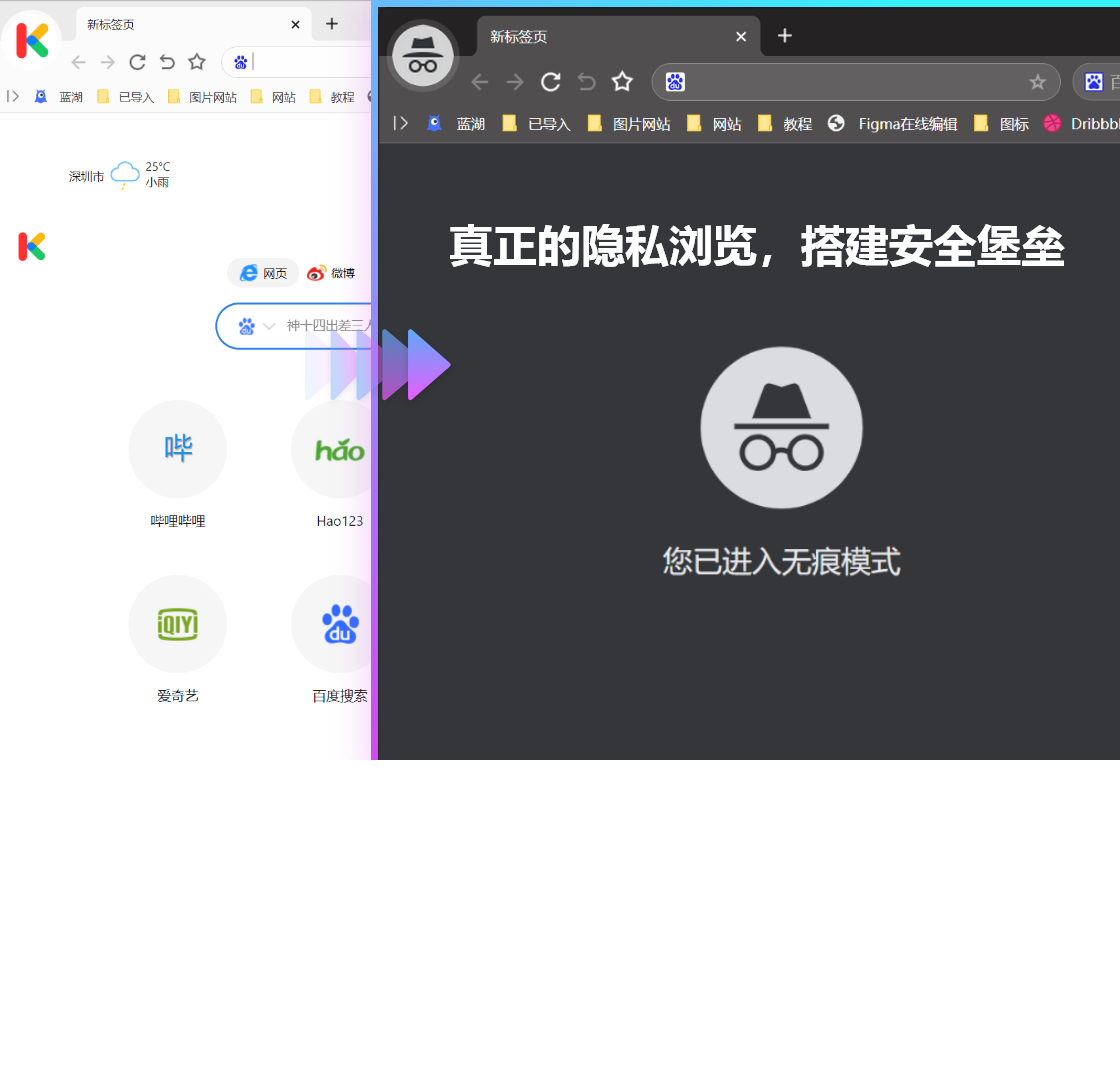Reload the page in the light window
Screen dimensions: 1120x1080
138,63
